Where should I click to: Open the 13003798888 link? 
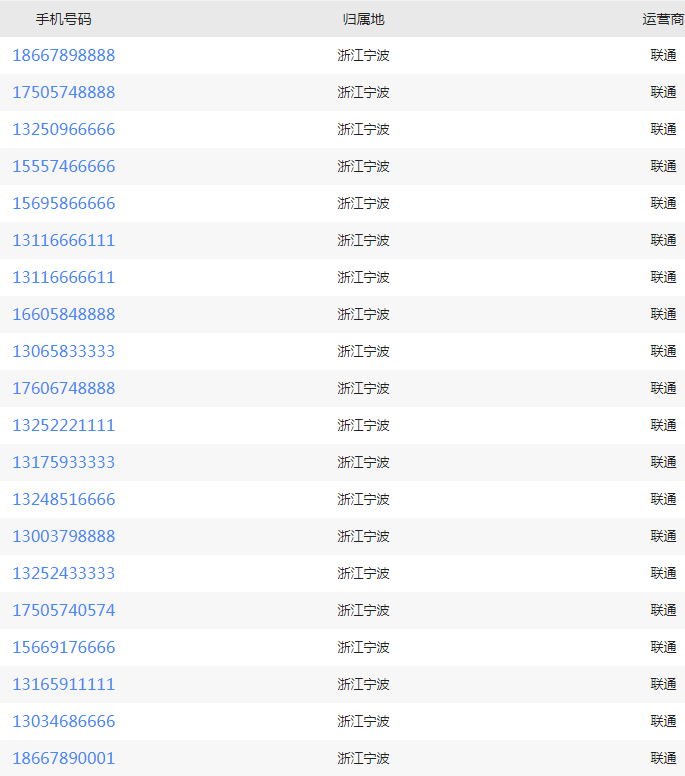point(63,536)
